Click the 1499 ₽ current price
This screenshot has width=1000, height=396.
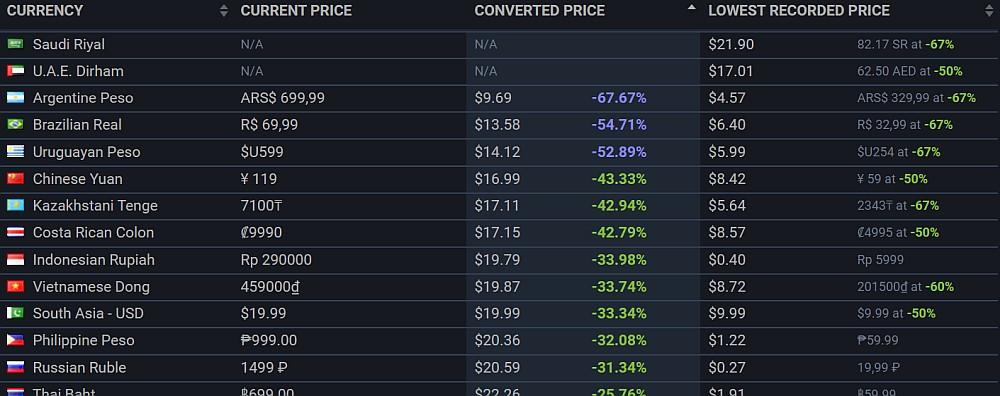264,367
